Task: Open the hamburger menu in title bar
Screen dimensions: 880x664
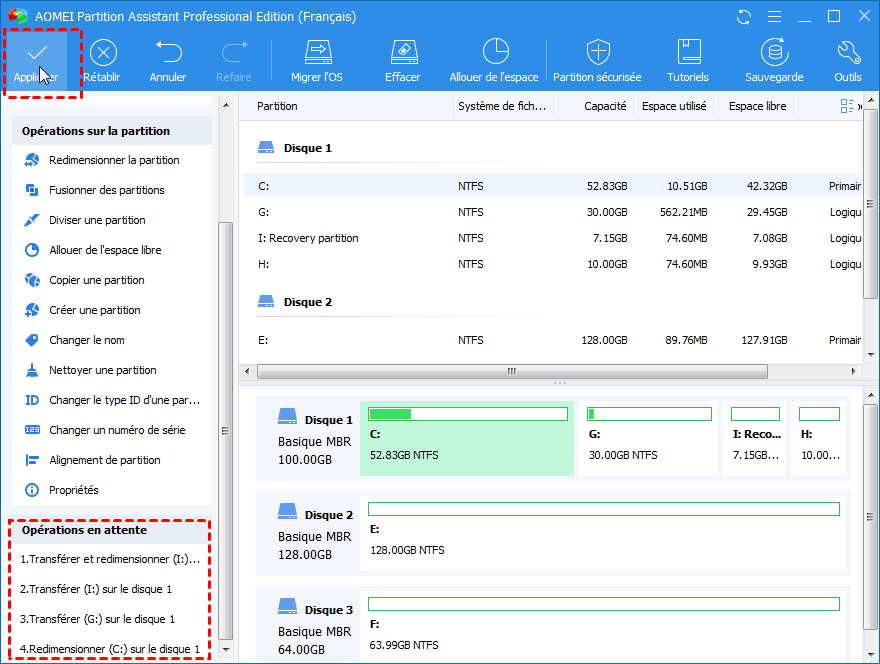Action: click(774, 17)
